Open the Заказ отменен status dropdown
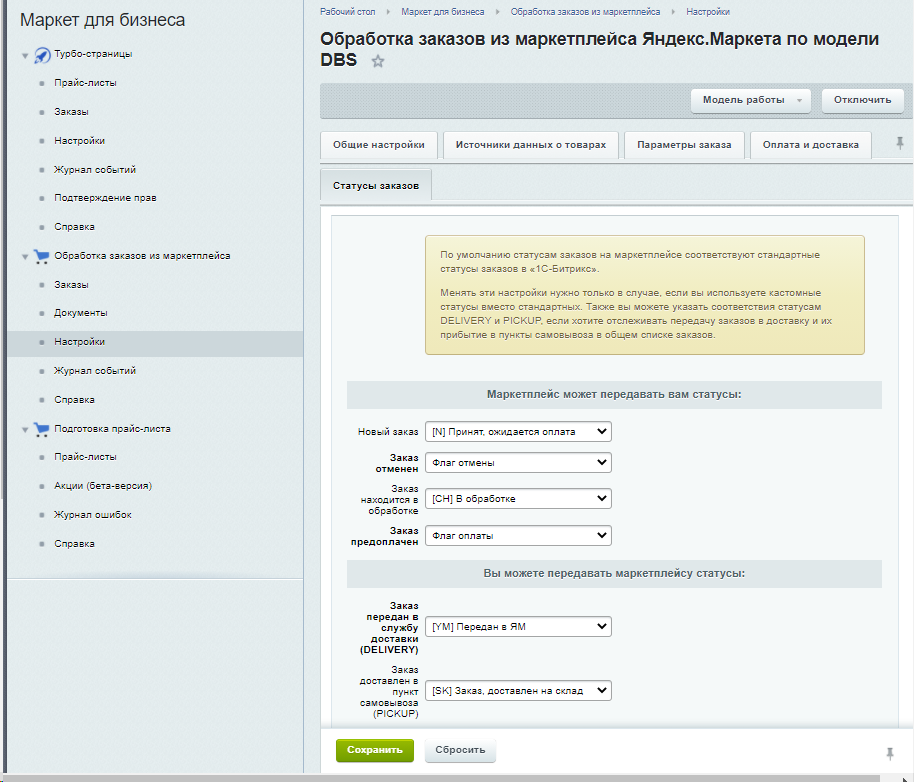The image size is (914, 782). point(517,463)
